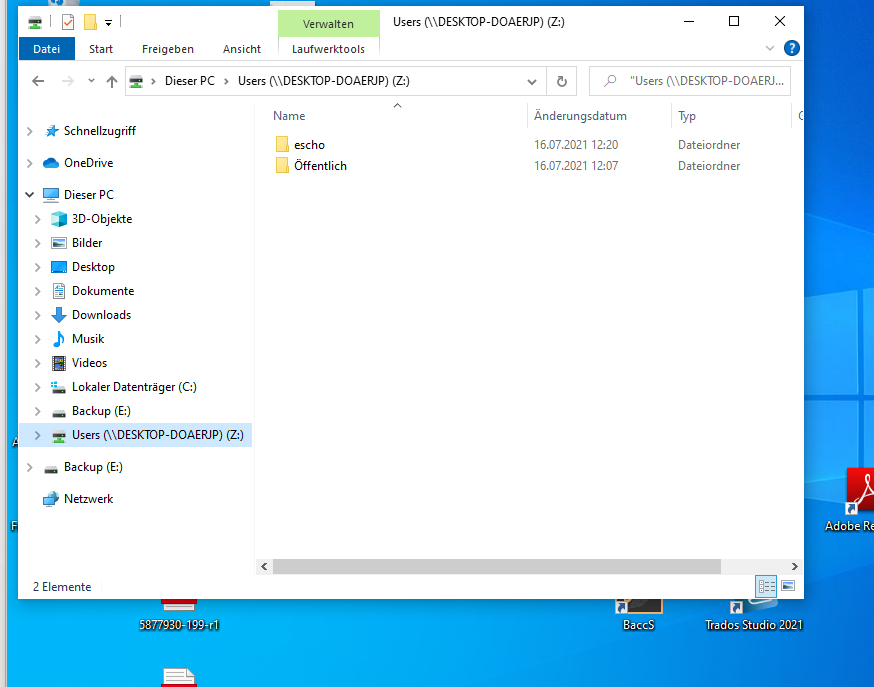This screenshot has width=874, height=687.
Task: Switch to large thumbnails view icon
Action: (x=788, y=586)
